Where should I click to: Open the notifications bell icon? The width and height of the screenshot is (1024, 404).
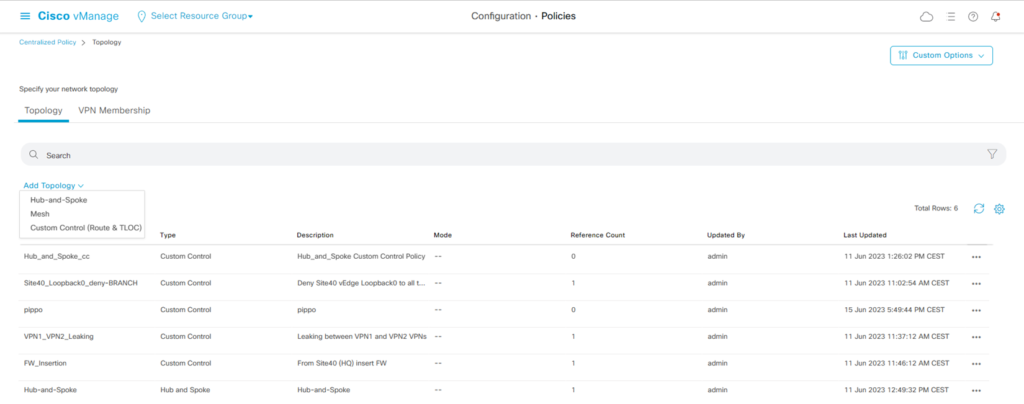click(x=995, y=17)
